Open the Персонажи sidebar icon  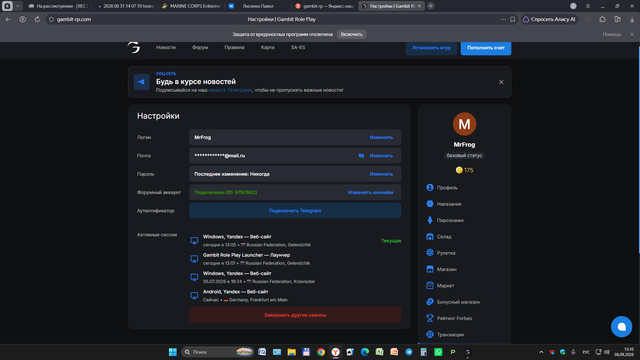click(430, 220)
